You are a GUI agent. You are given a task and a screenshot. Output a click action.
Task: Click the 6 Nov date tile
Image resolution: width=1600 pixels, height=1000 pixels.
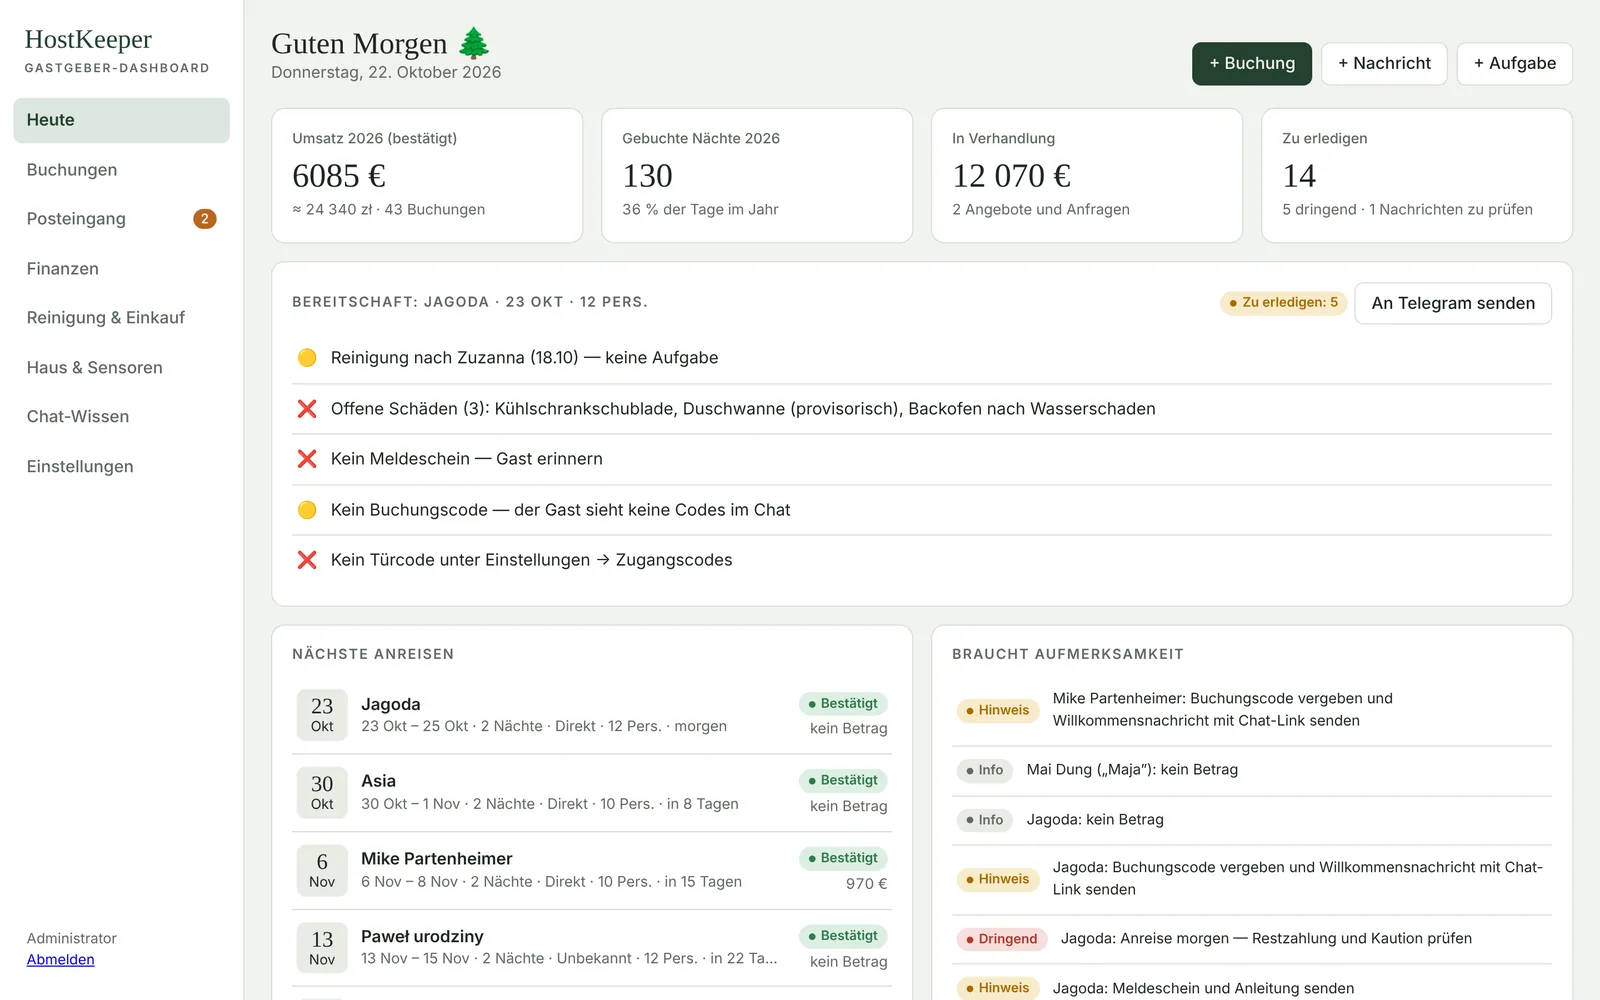322,870
